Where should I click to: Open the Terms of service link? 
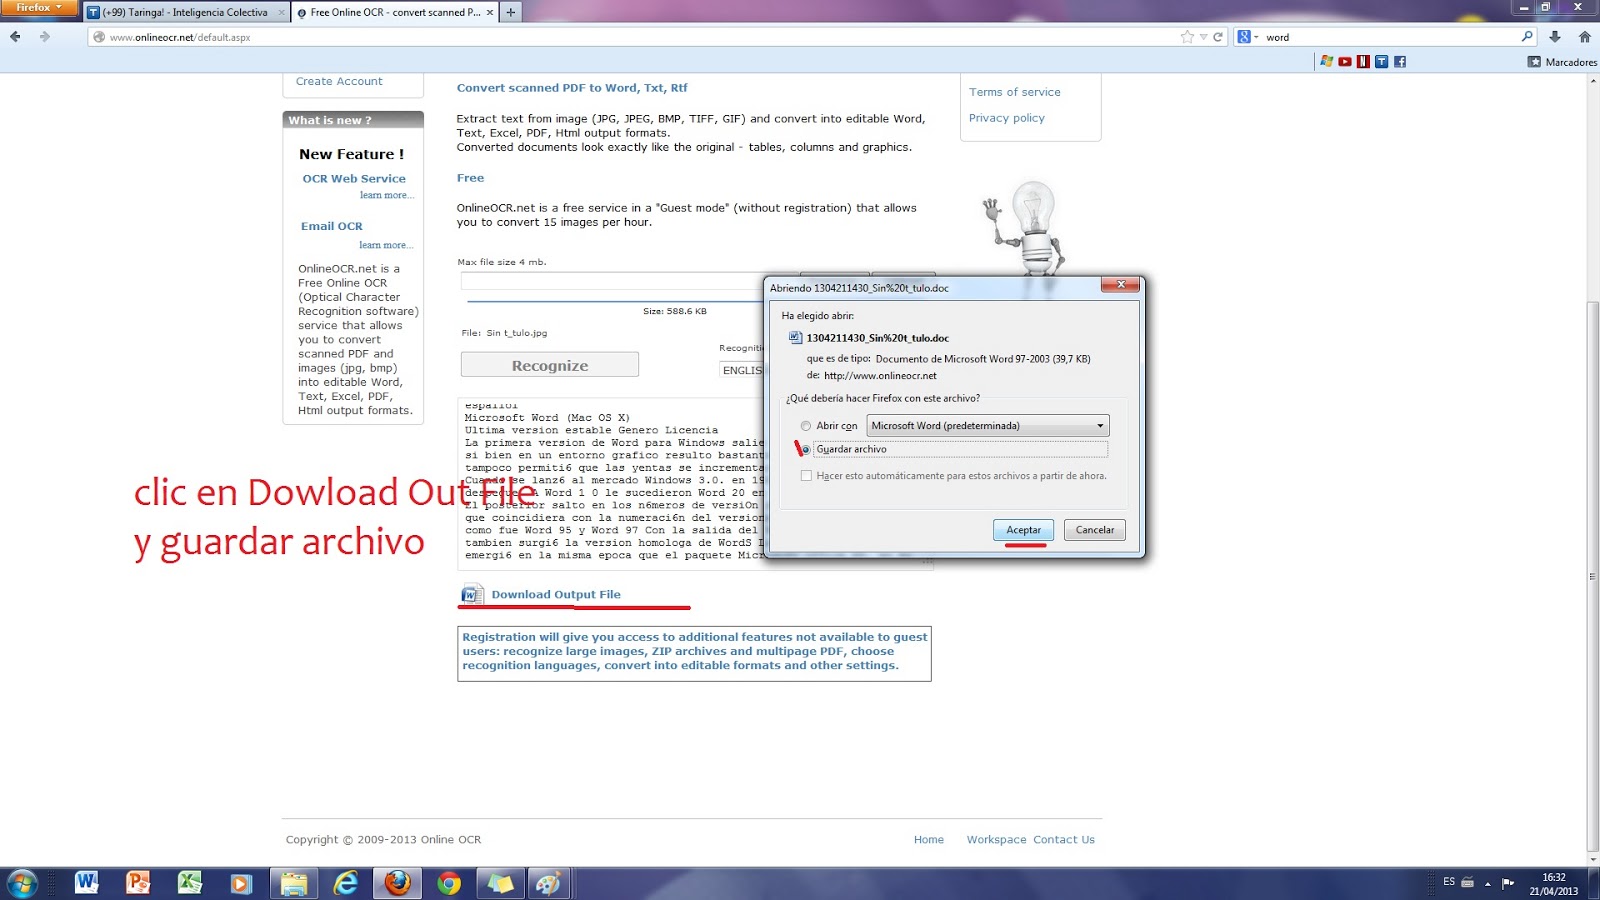coord(1015,92)
